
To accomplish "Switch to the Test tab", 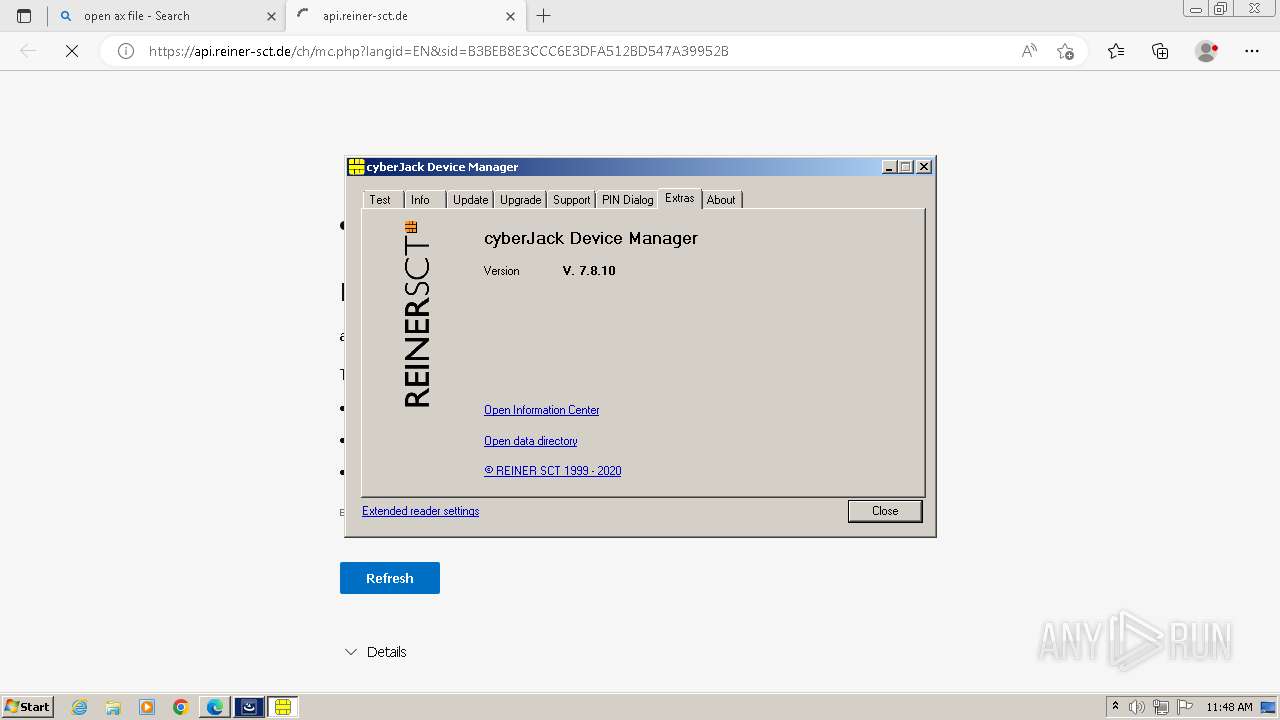I will (x=381, y=199).
